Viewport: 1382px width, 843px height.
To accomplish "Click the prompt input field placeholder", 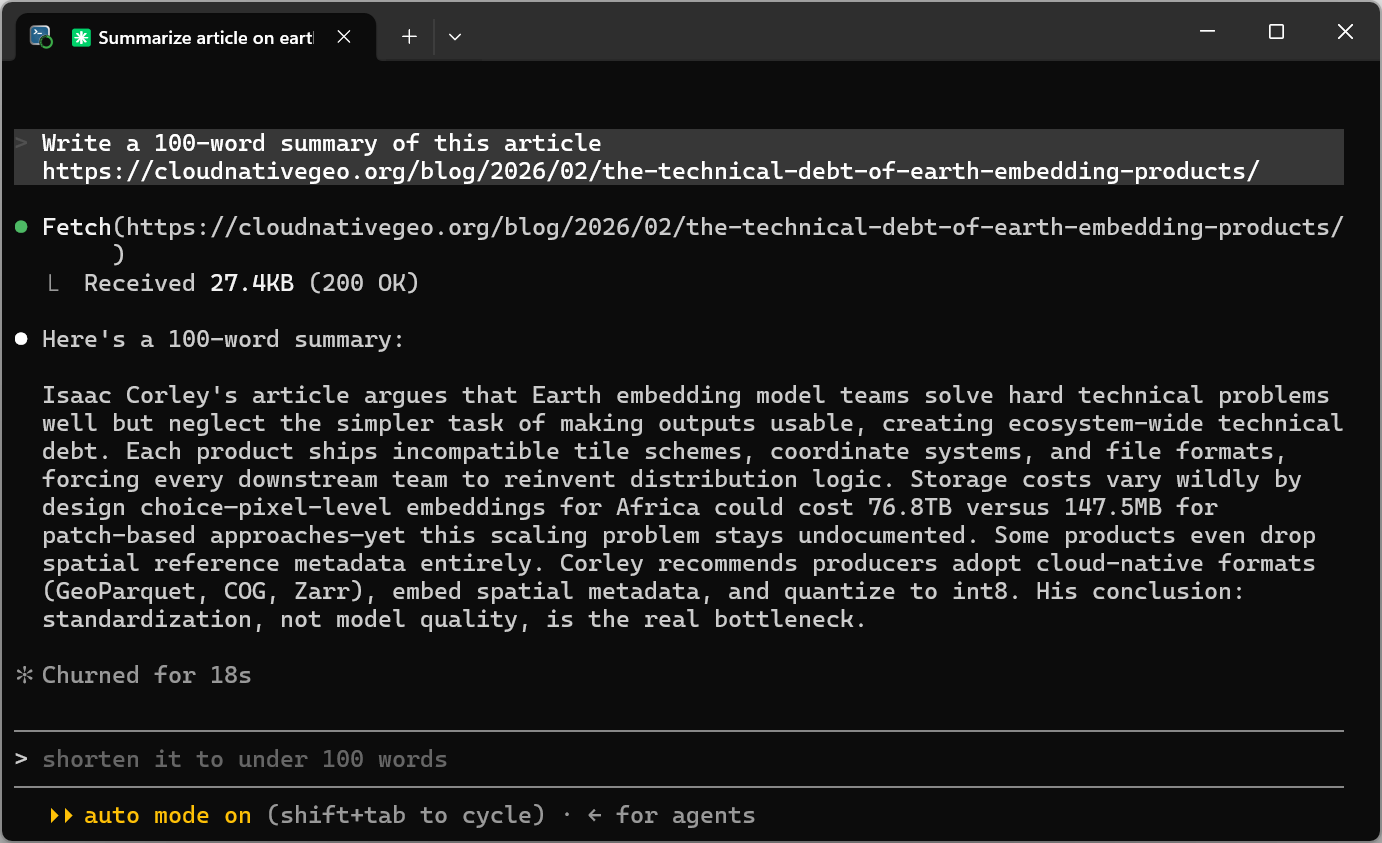I will tap(245, 759).
